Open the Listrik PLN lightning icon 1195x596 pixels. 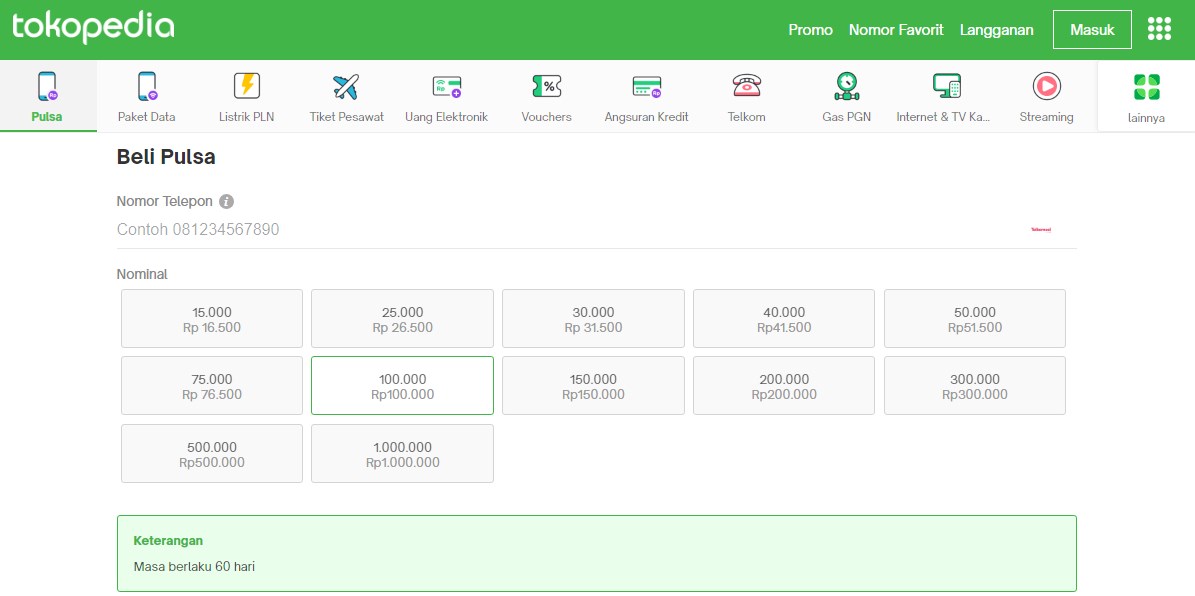click(x=246, y=85)
